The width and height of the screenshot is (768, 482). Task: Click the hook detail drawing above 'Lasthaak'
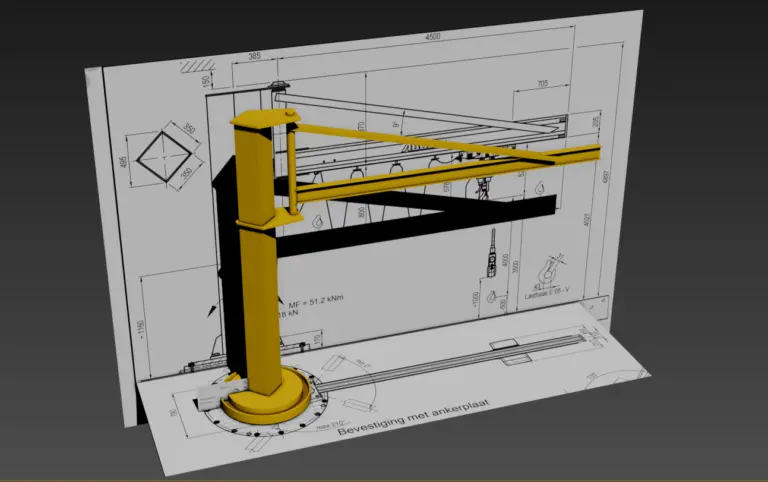pyautogui.click(x=550, y=271)
